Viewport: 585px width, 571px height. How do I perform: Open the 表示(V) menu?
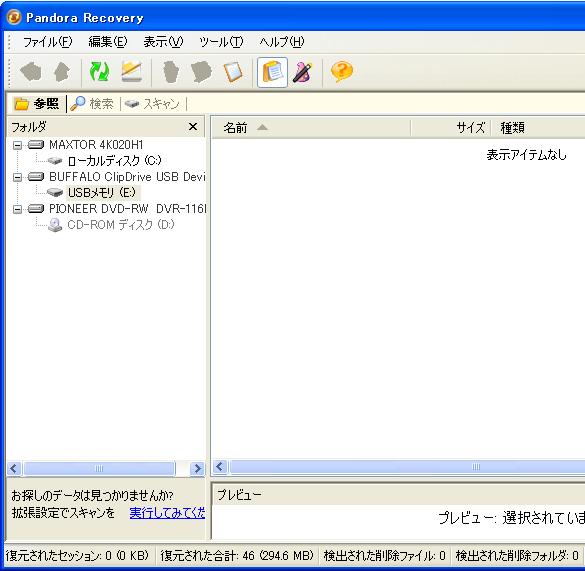coord(163,42)
